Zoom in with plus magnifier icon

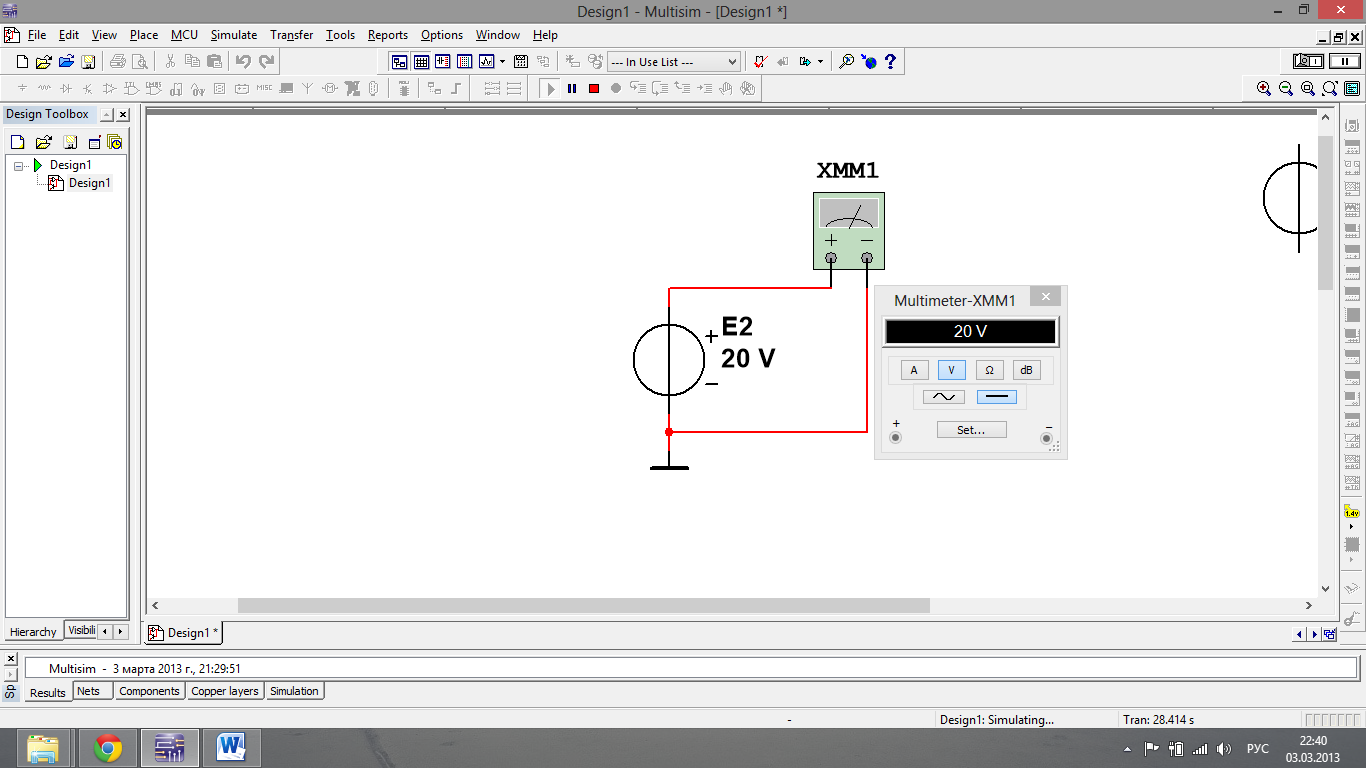click(1264, 88)
